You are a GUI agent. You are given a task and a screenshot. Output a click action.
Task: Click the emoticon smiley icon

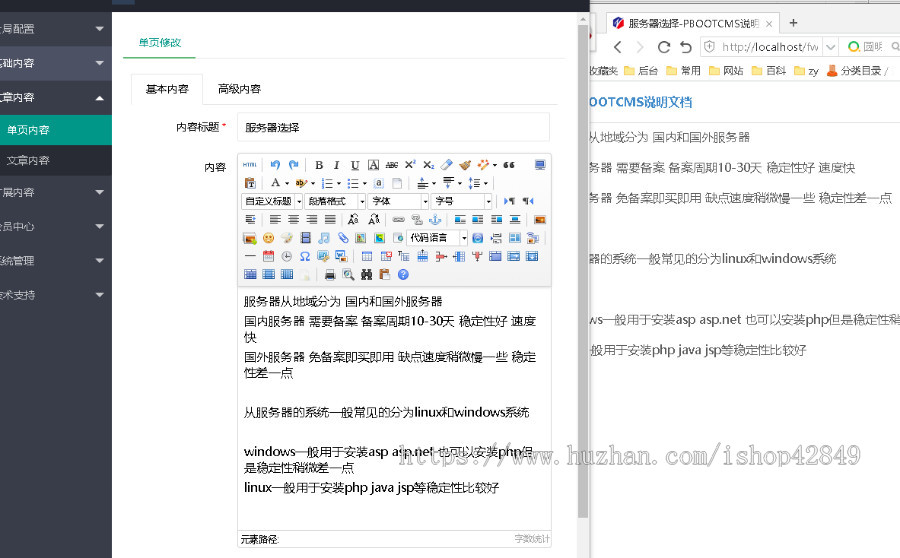pyautogui.click(x=268, y=238)
